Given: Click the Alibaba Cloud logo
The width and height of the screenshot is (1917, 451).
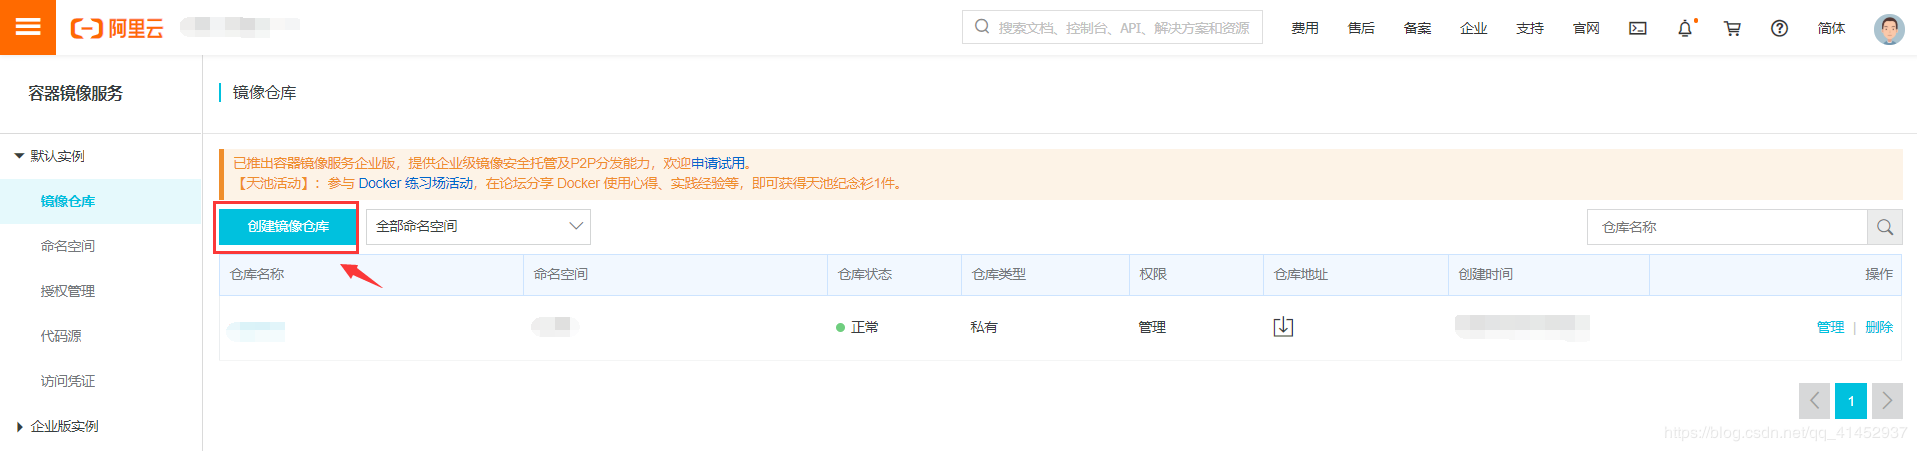Looking at the screenshot, I should pyautogui.click(x=116, y=28).
